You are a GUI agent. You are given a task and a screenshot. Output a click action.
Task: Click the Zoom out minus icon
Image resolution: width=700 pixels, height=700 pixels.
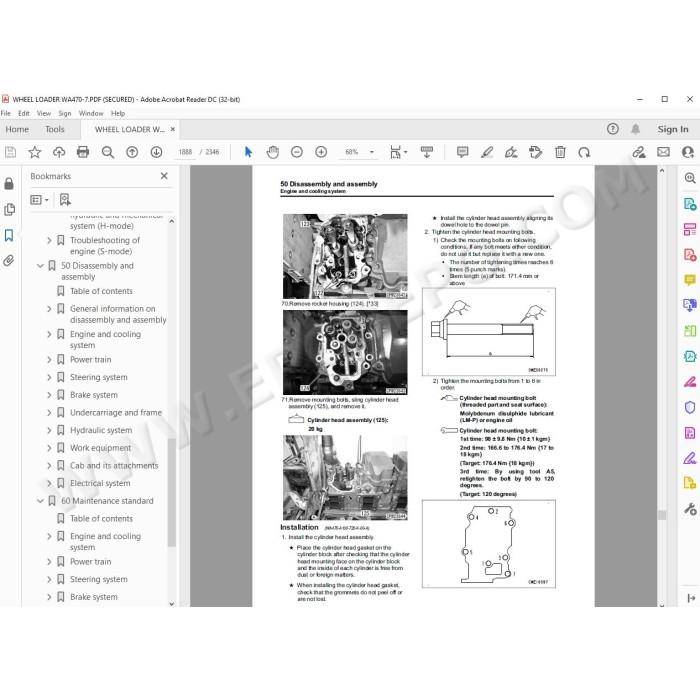click(297, 152)
